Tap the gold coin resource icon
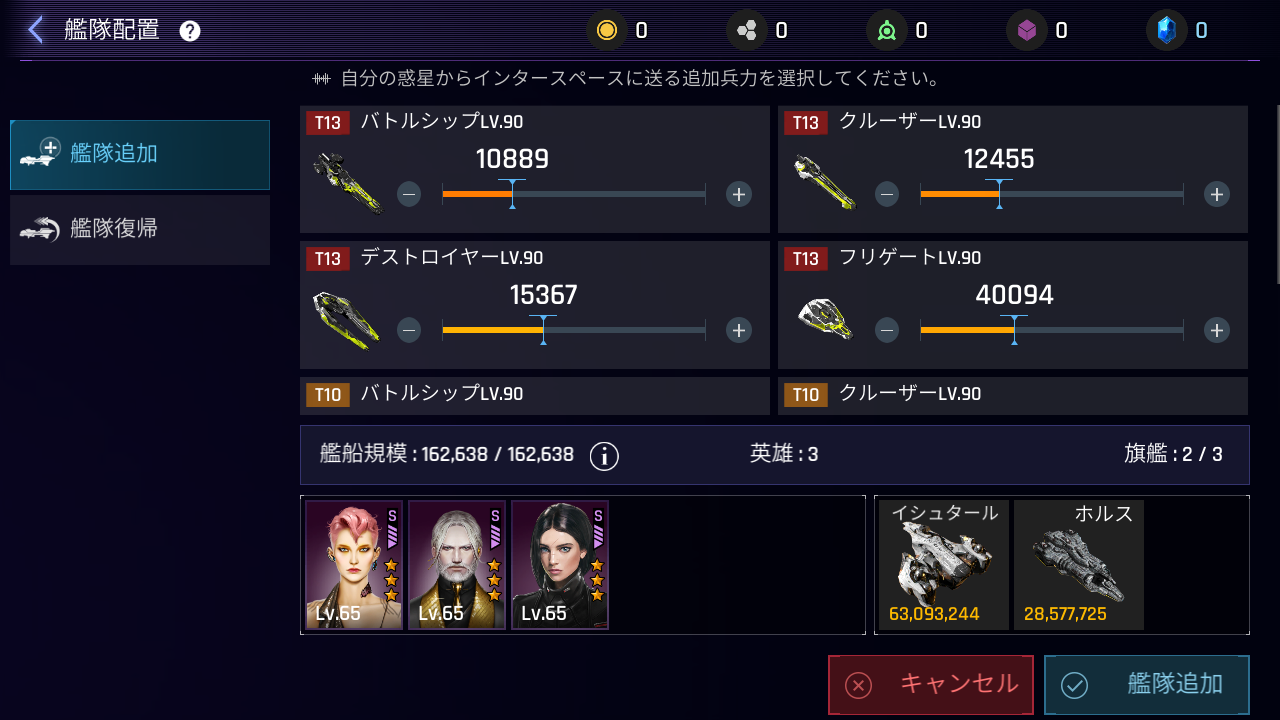Screen dimensions: 1280x720 point(606,30)
